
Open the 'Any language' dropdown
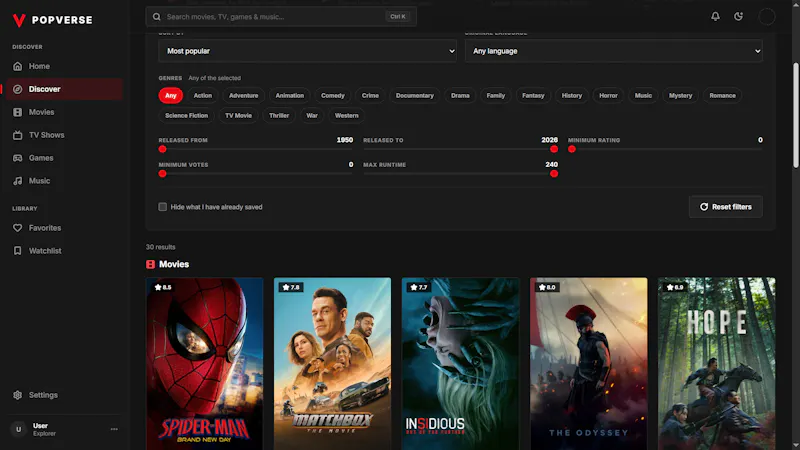(x=613, y=51)
